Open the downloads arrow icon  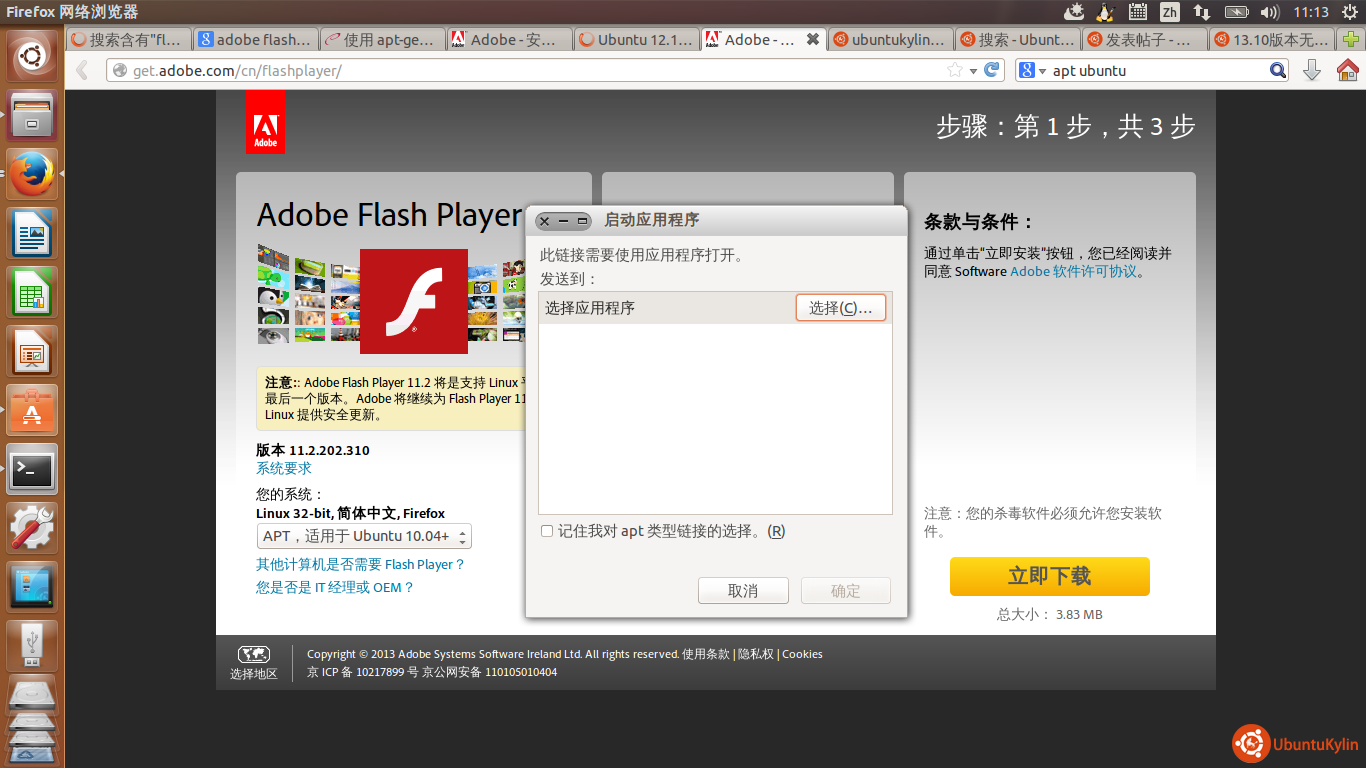click(1312, 70)
